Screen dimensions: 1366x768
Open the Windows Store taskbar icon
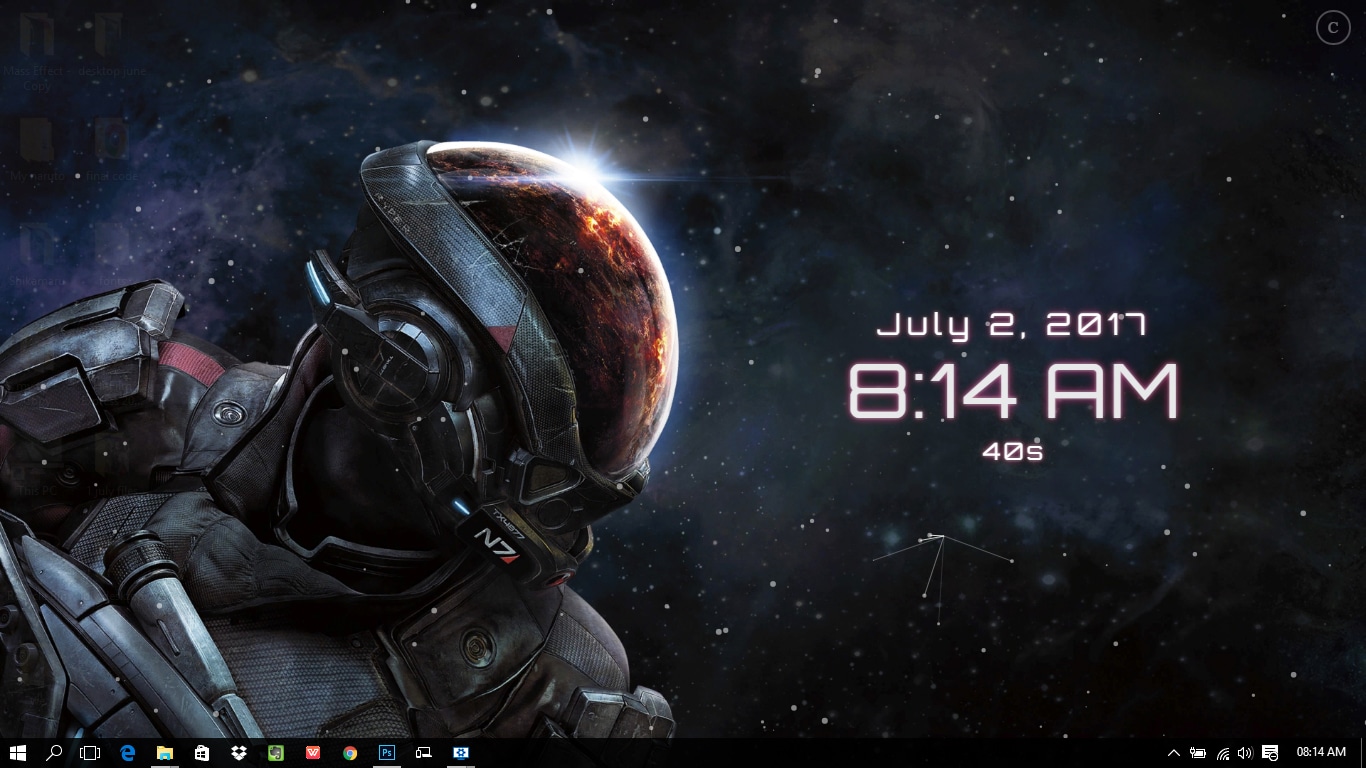[x=202, y=753]
